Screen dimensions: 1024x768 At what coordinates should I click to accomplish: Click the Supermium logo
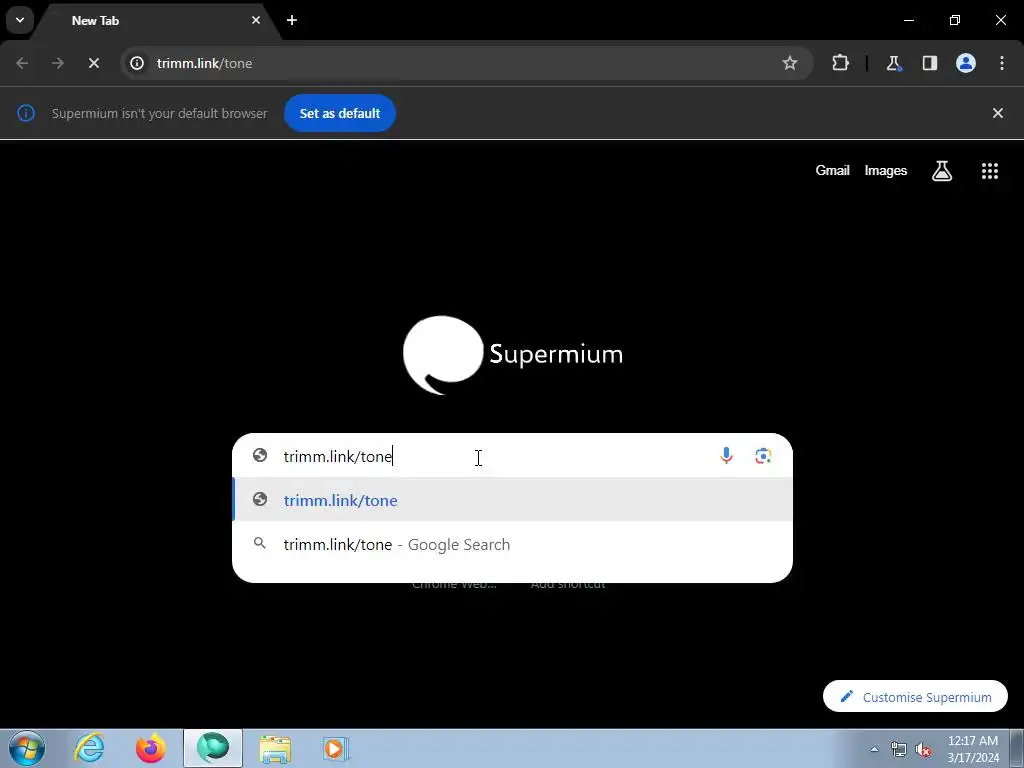click(513, 355)
